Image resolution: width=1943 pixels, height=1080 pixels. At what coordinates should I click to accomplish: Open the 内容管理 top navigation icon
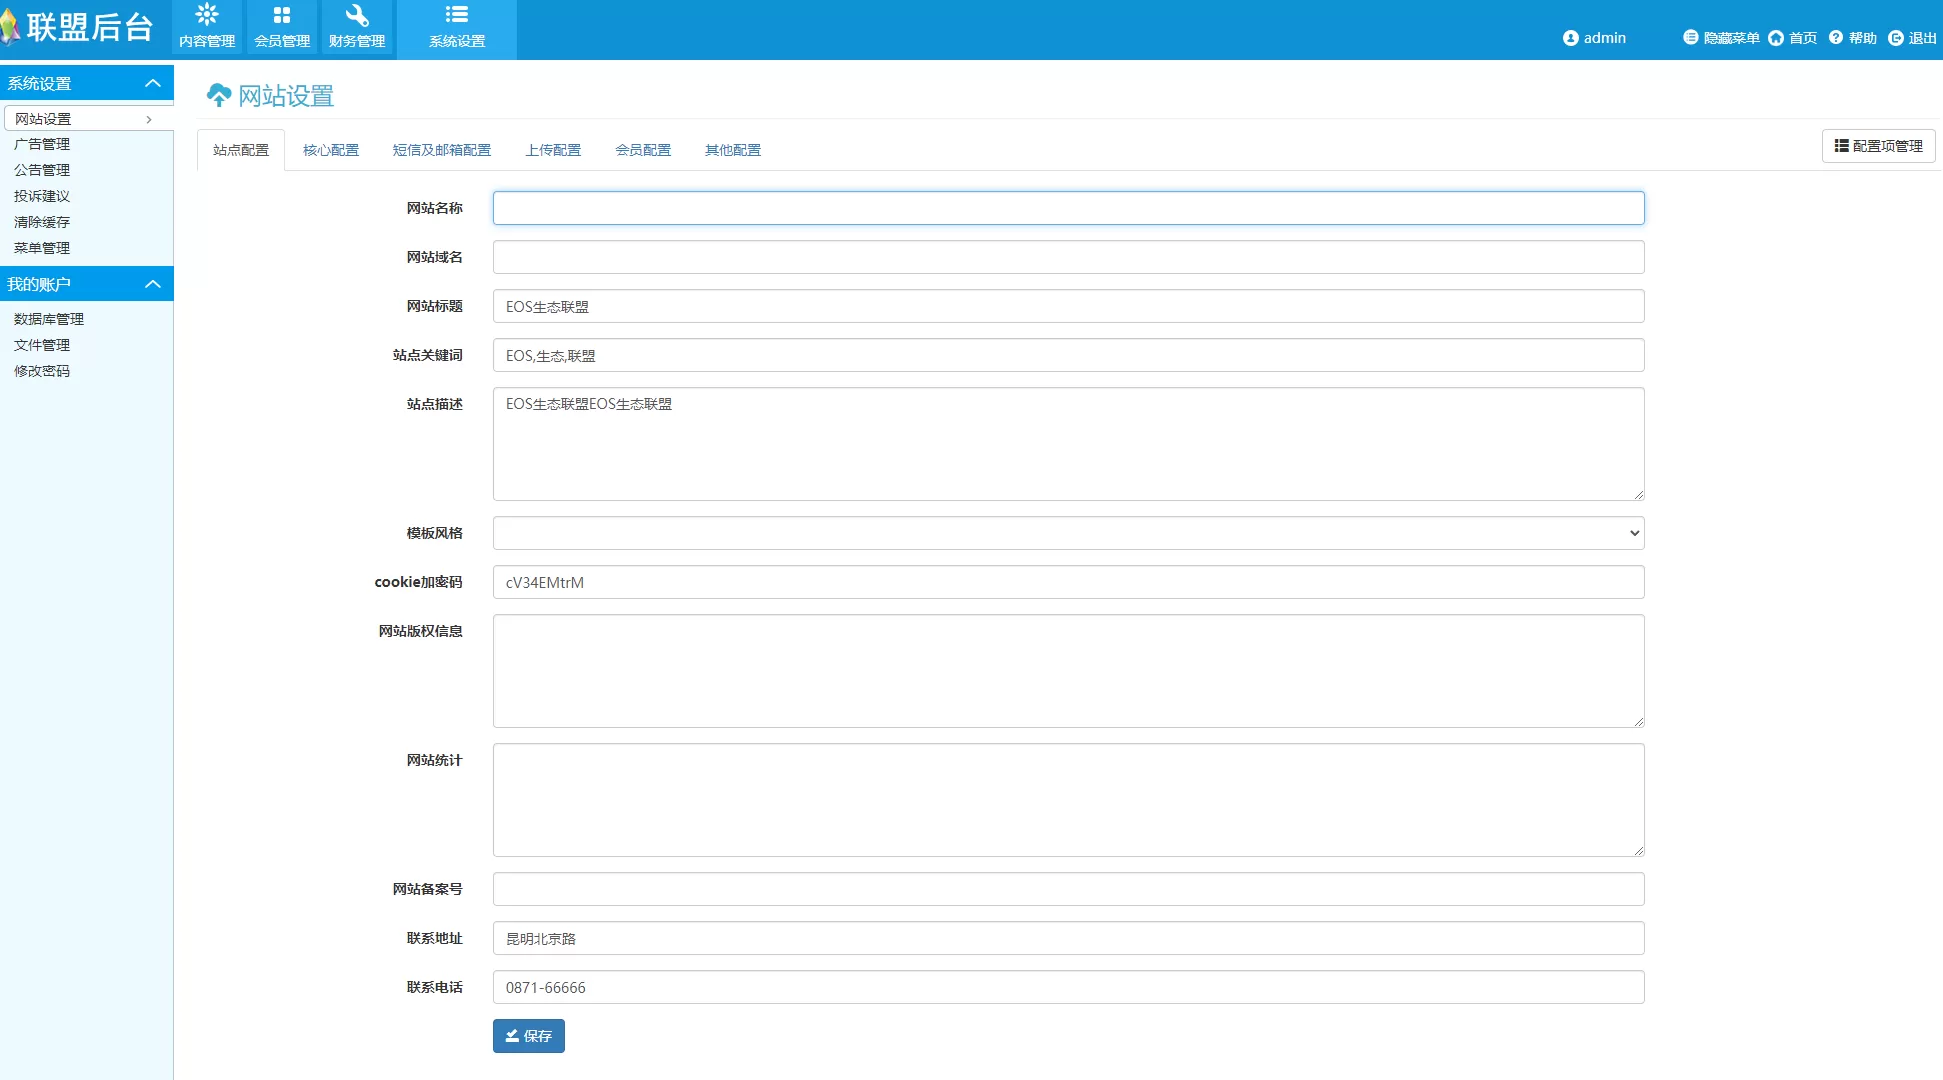(x=207, y=15)
